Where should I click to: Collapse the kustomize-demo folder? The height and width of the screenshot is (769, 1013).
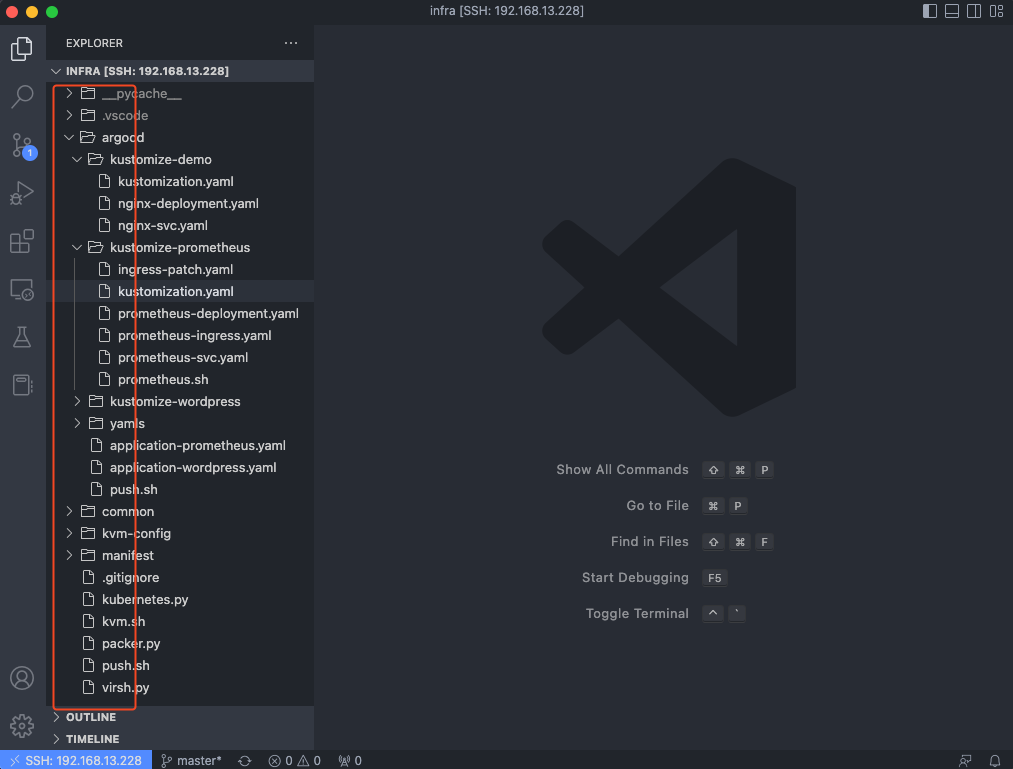tap(180, 160)
